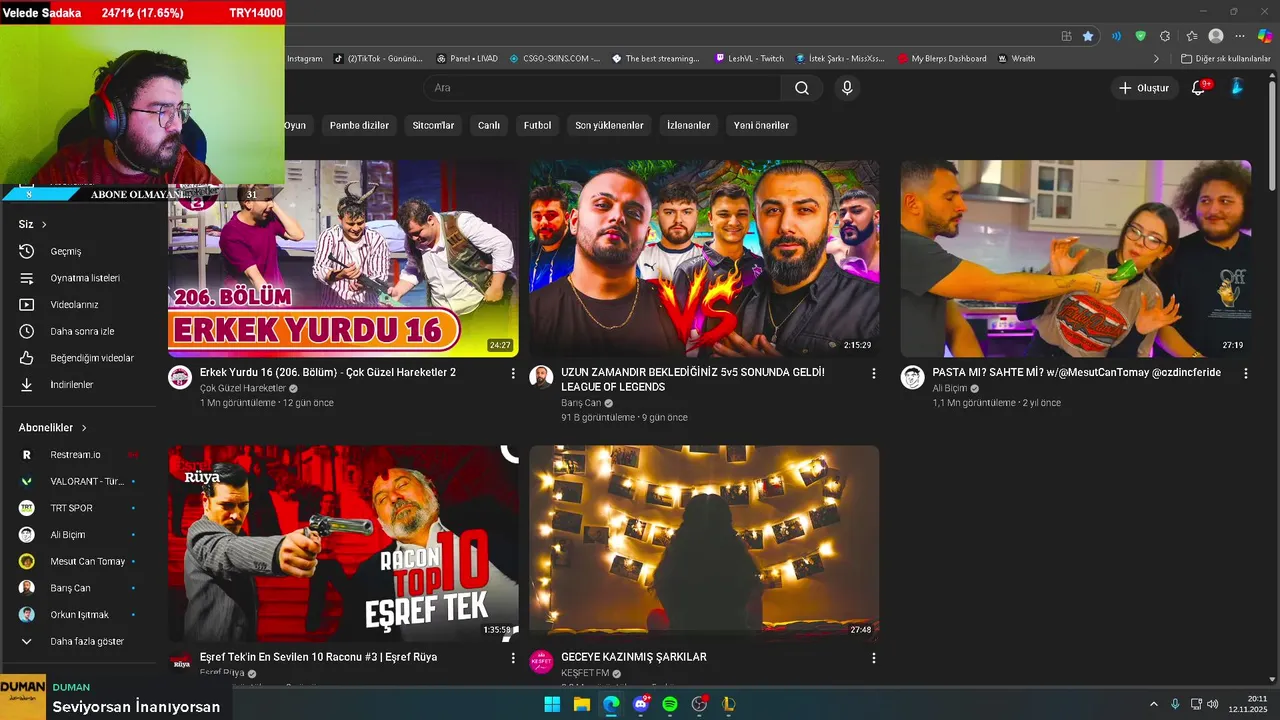Show more bookmarks with the overflow chevron
Viewport: 1280px width, 720px height.
[1157, 59]
